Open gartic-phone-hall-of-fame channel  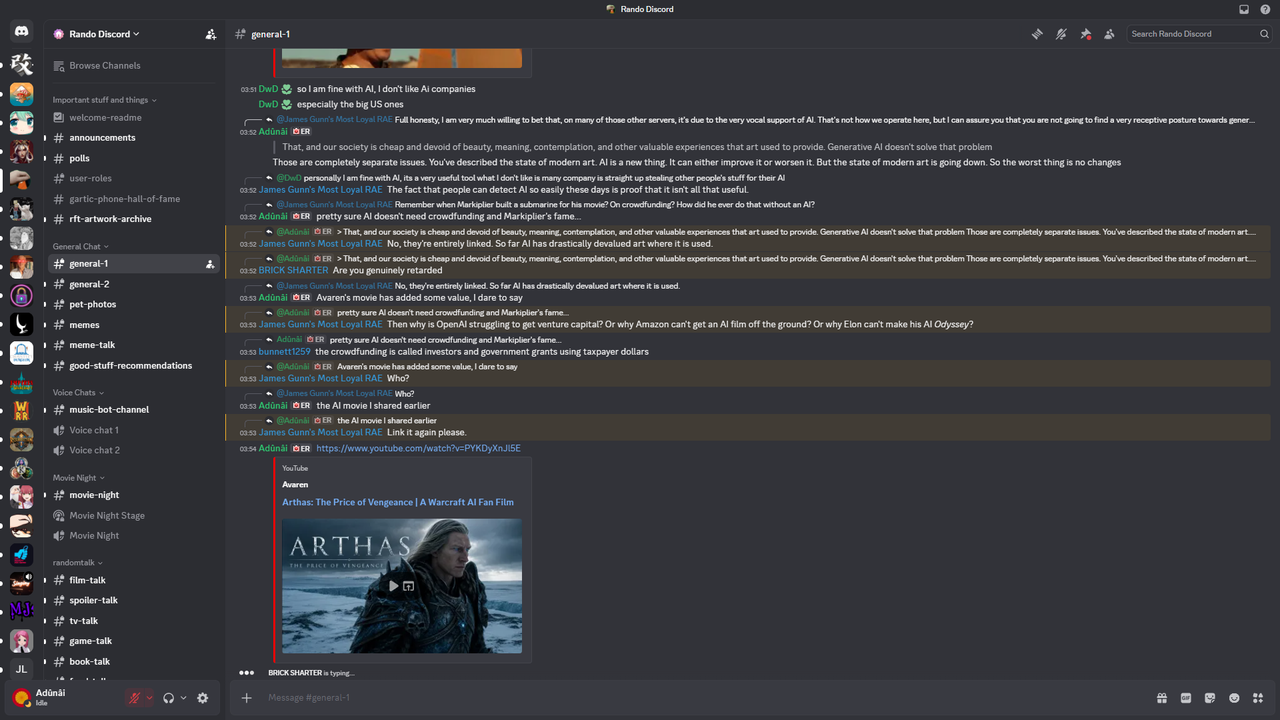(x=133, y=199)
